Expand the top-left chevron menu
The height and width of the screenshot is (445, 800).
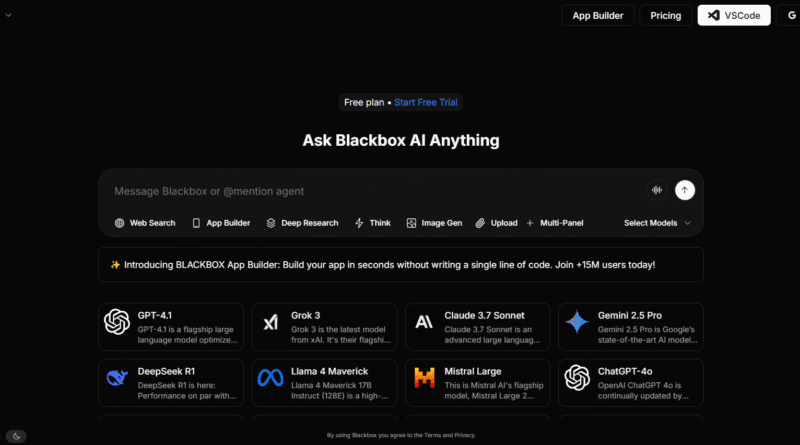(8, 15)
